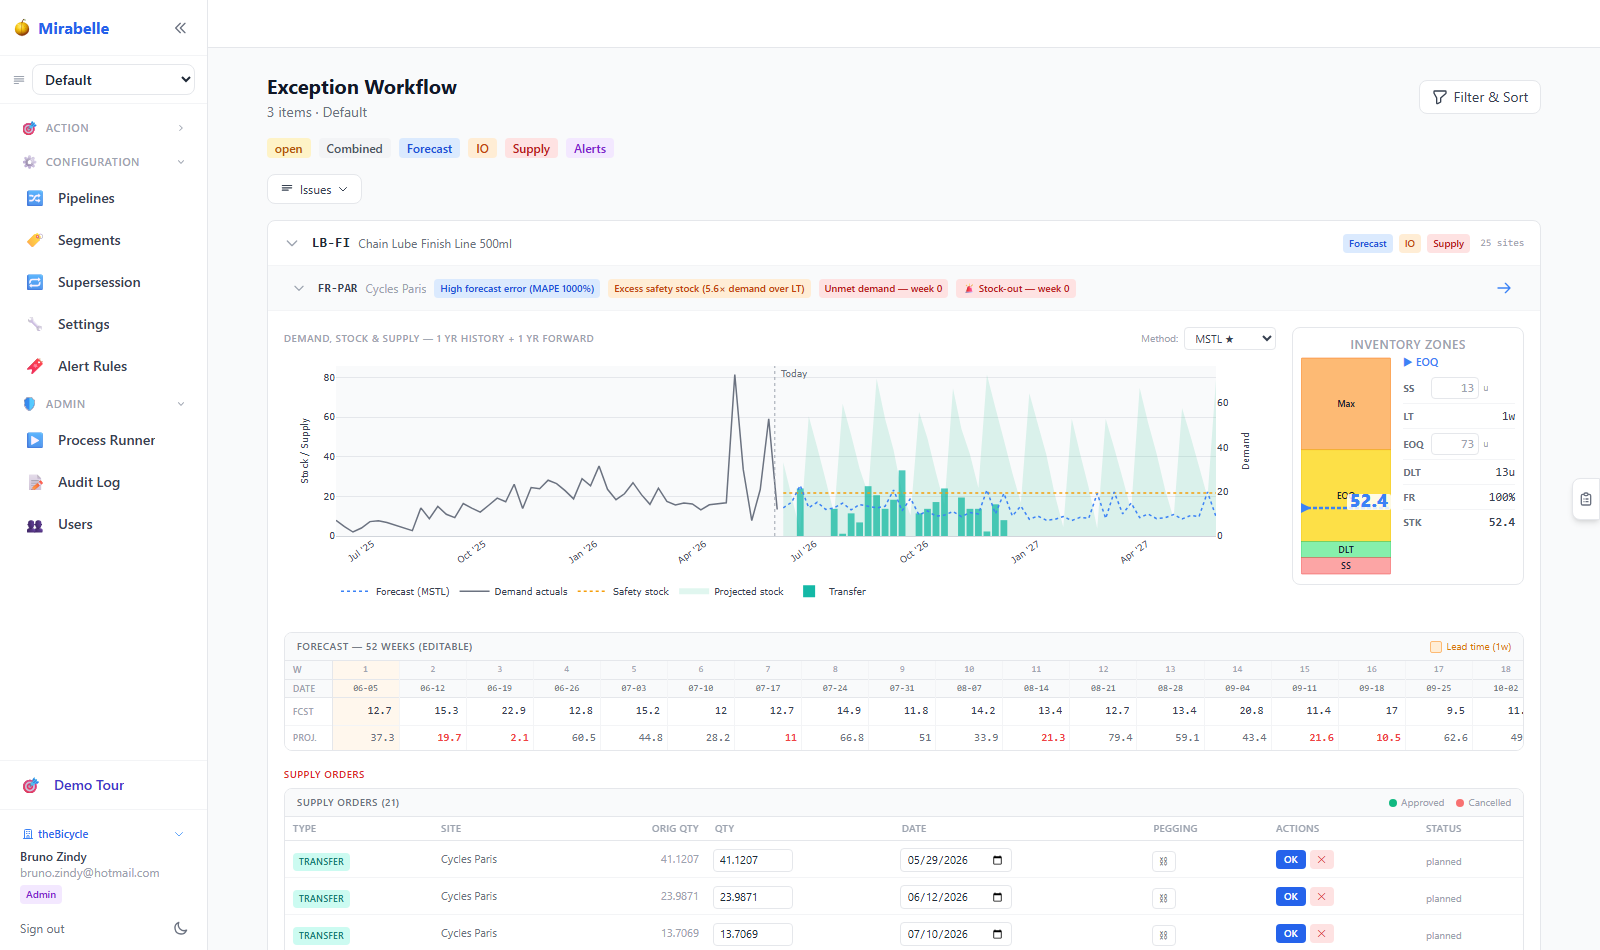The height and width of the screenshot is (950, 1600).
Task: Select the Forecast tab
Action: (429, 149)
